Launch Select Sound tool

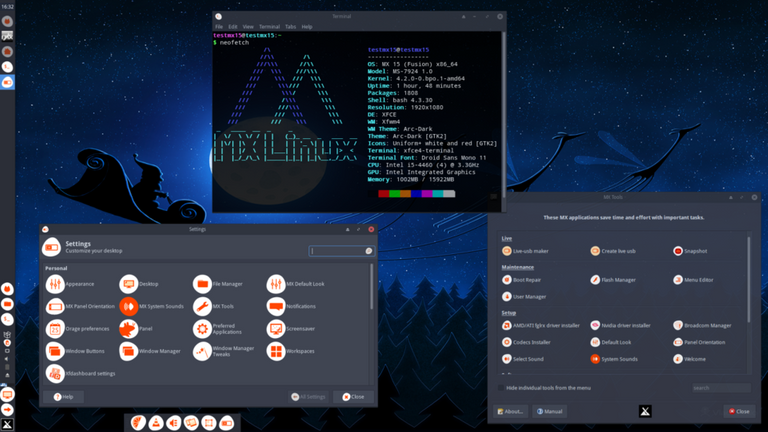[x=523, y=359]
